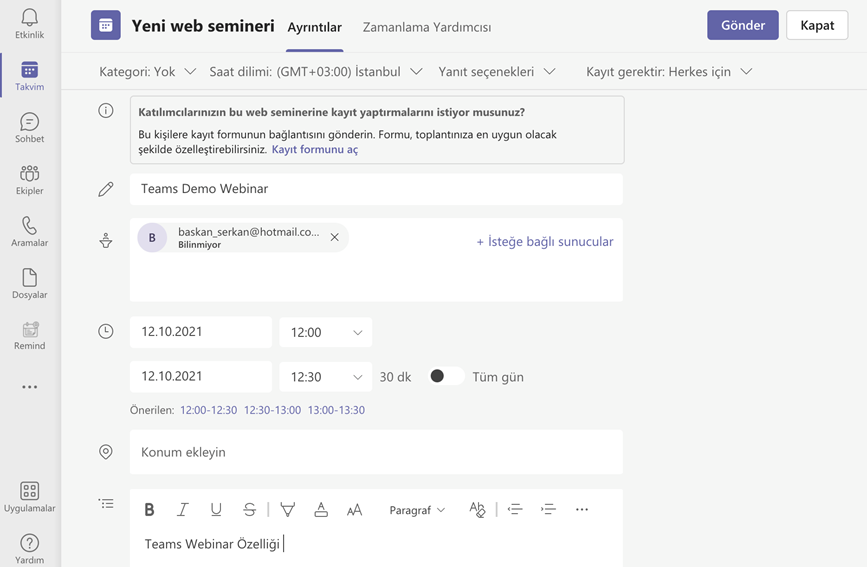Viewport: 867px width, 567px height.
Task: Open Yardım help menu
Action: click(29, 549)
